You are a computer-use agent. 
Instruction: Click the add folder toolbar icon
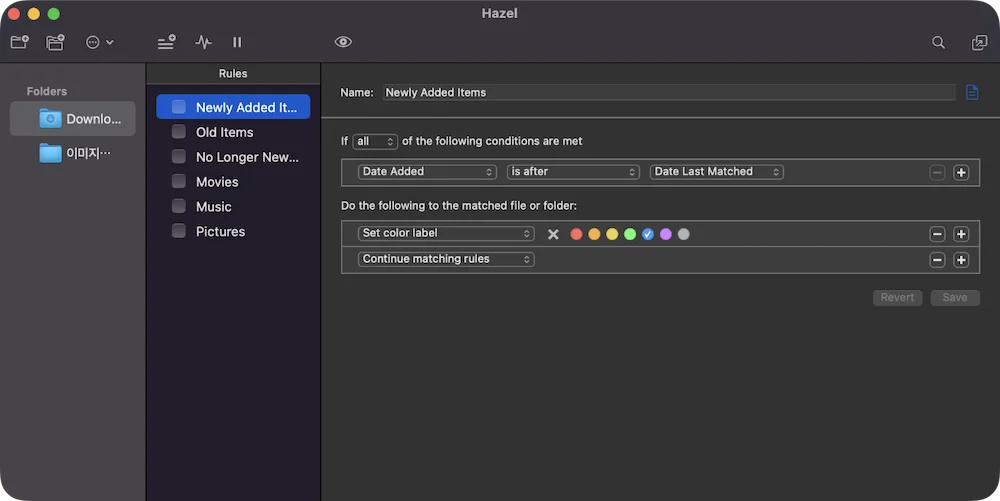(x=20, y=42)
